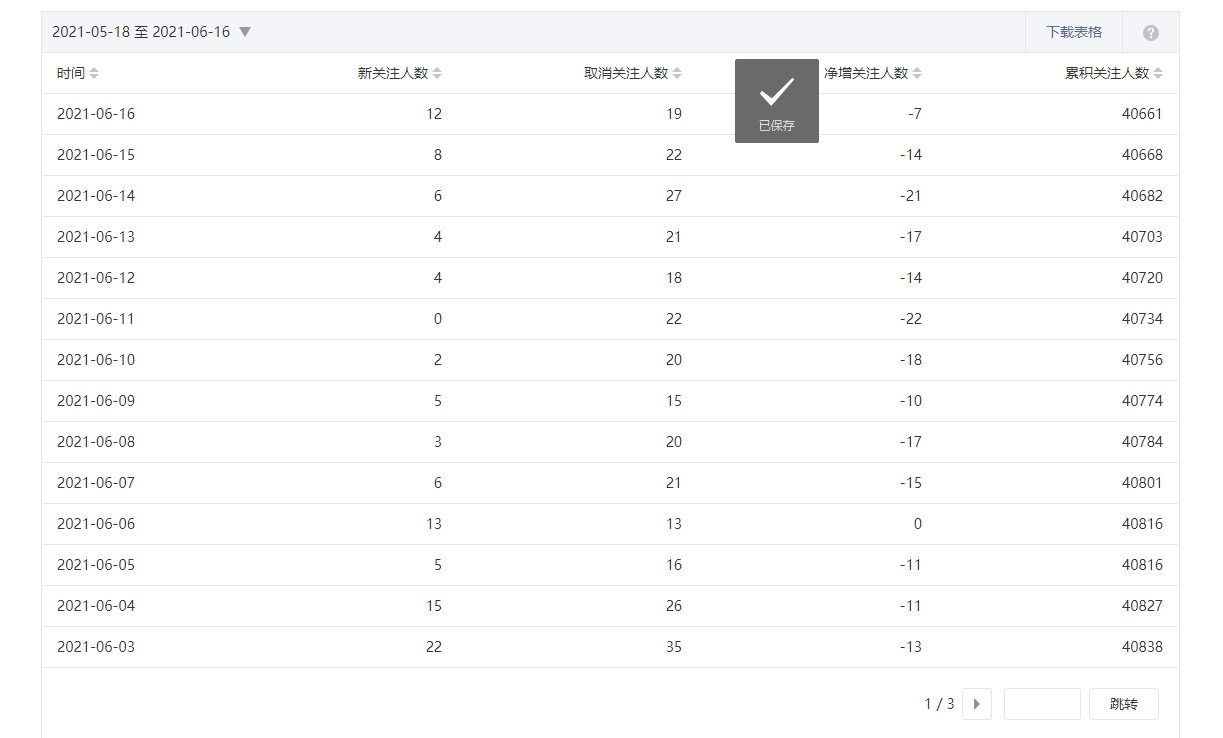The image size is (1223, 738).
Task: Click the 1 / 3 page indicator
Action: pyautogui.click(x=939, y=704)
